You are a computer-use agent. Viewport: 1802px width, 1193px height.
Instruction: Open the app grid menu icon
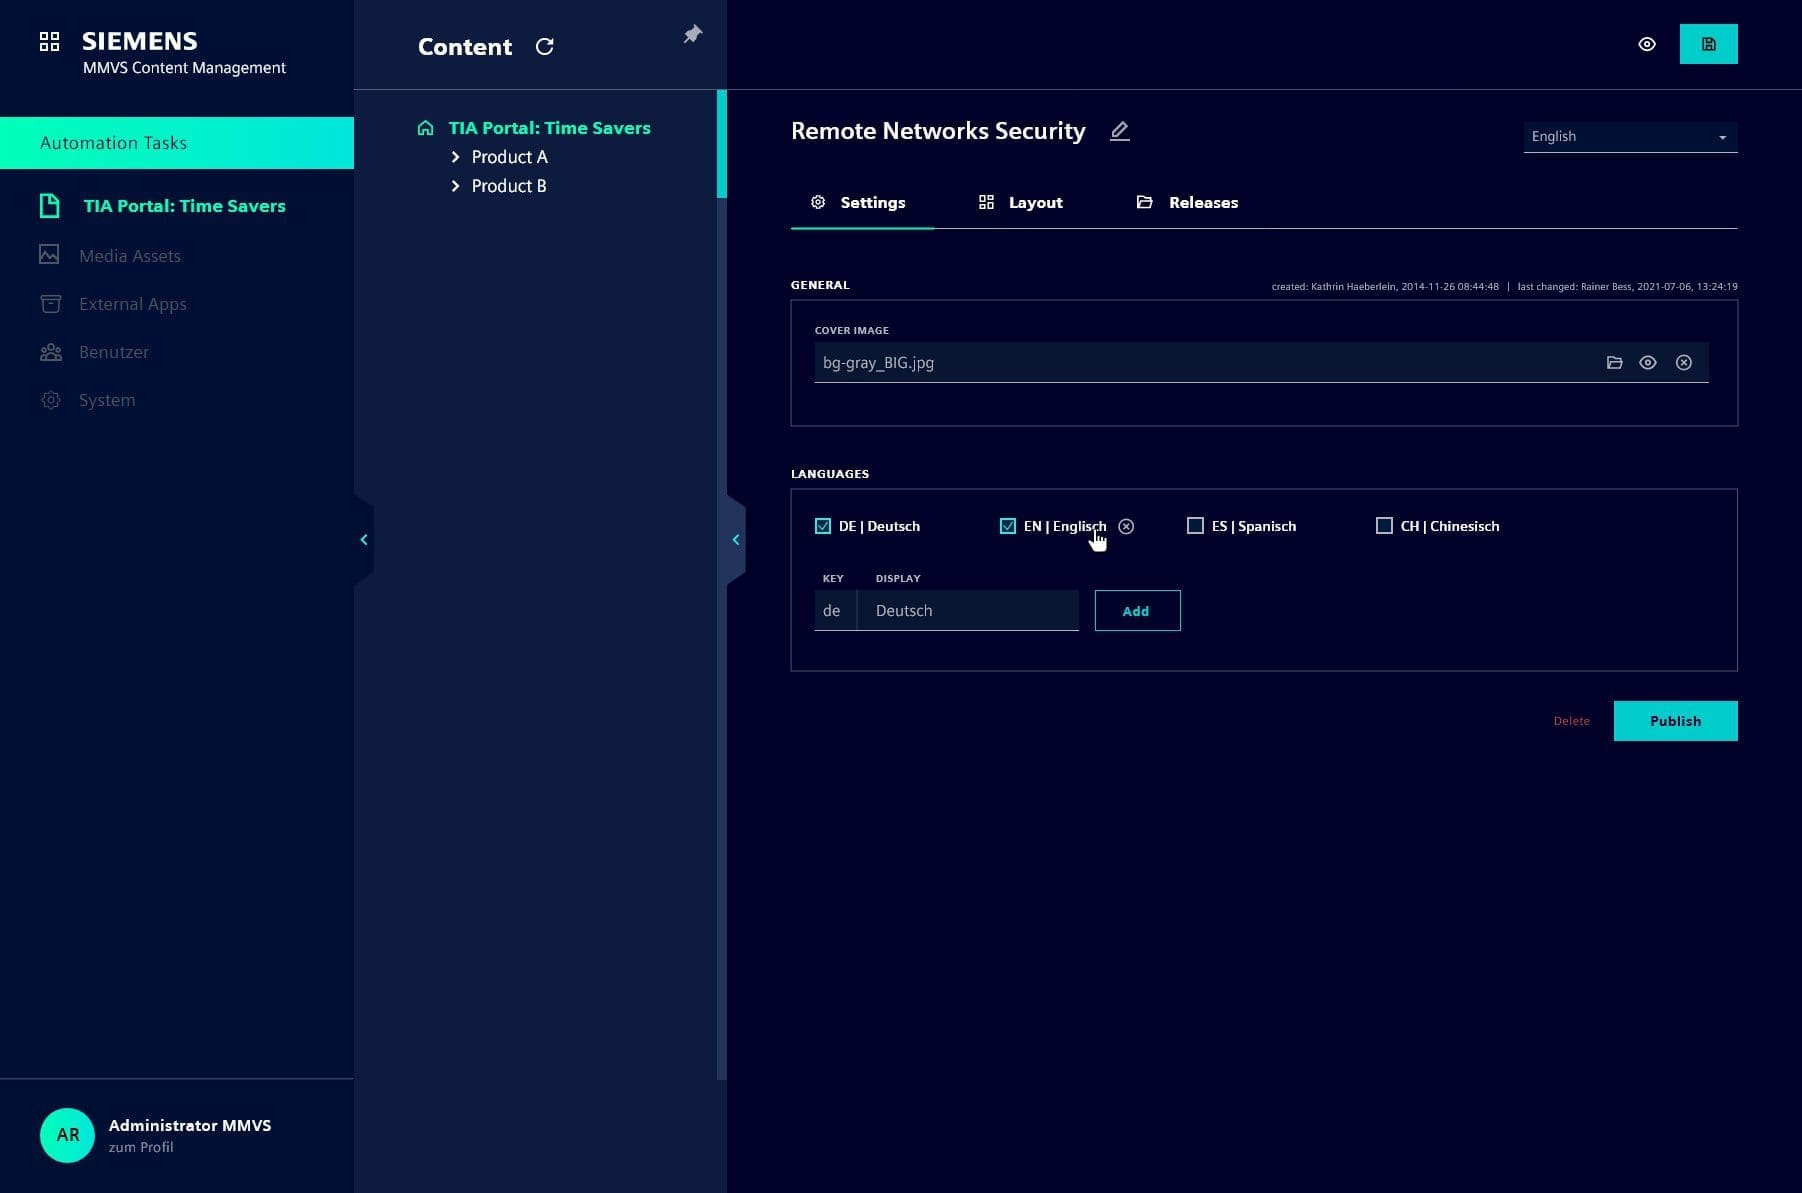[49, 41]
